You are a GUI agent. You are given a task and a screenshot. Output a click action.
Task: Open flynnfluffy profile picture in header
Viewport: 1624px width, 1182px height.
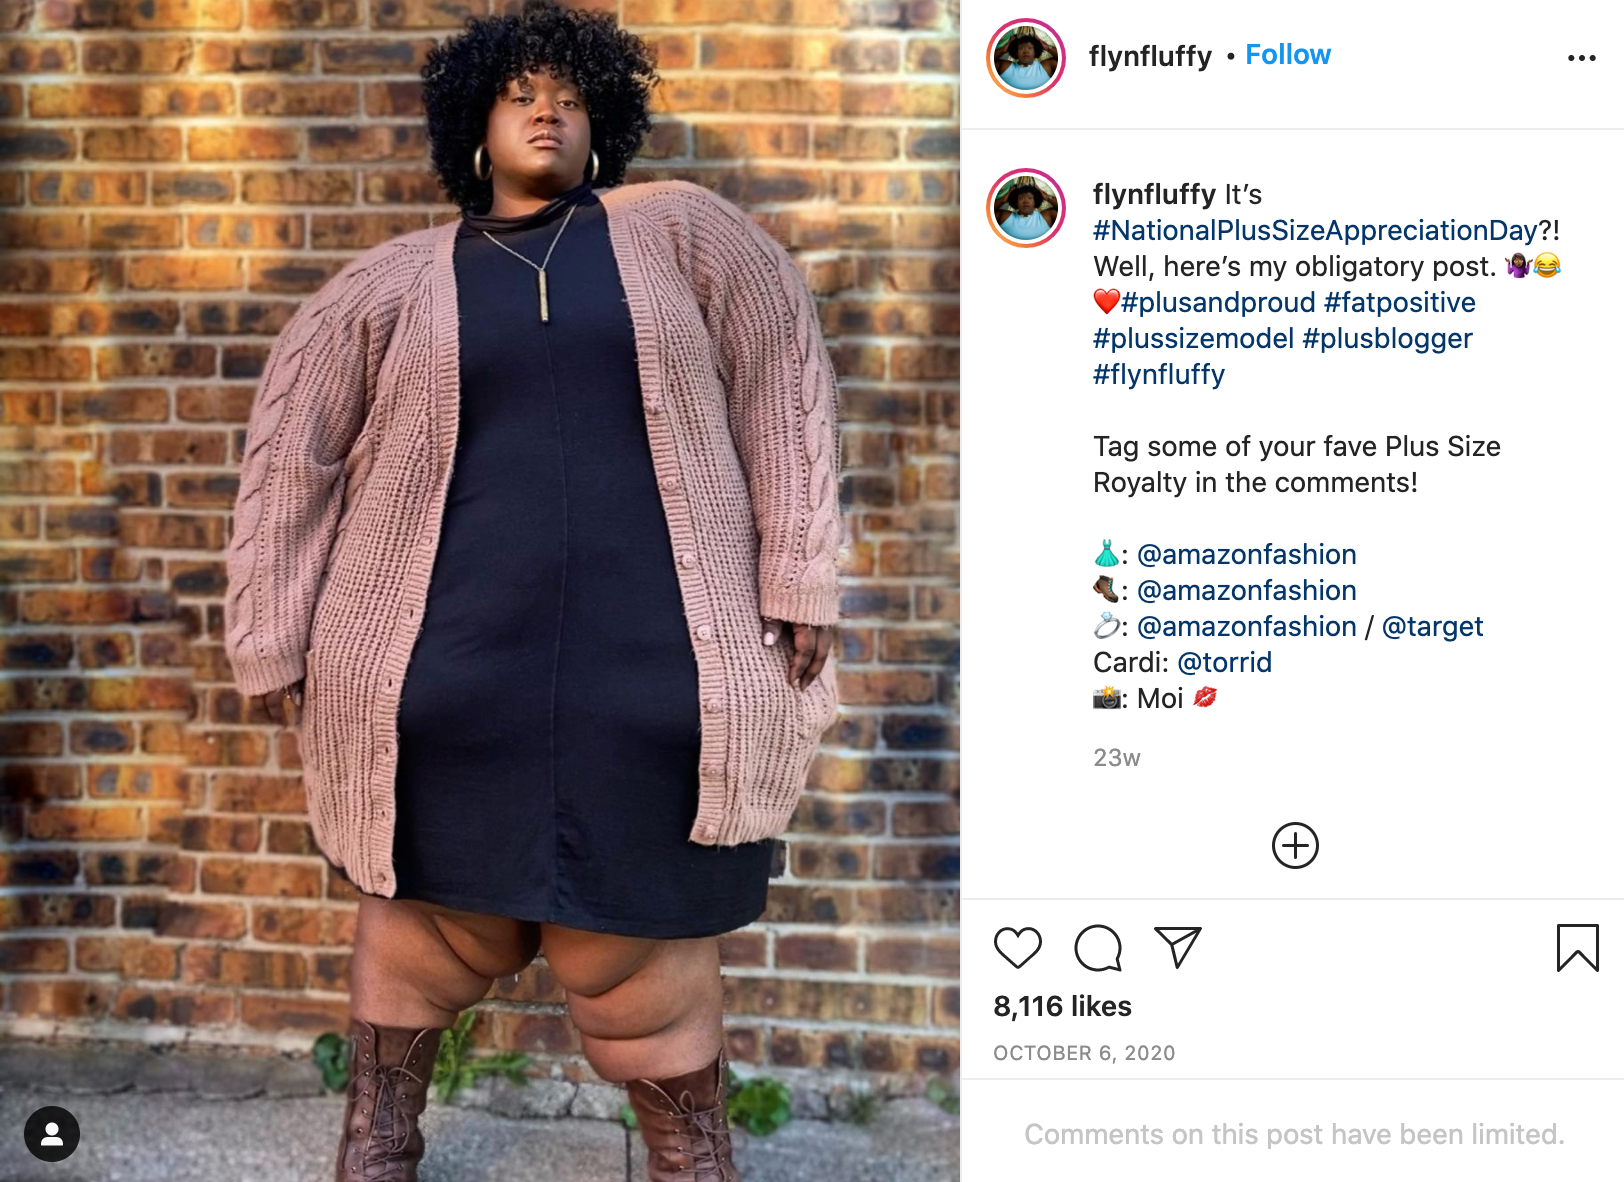tap(1026, 58)
